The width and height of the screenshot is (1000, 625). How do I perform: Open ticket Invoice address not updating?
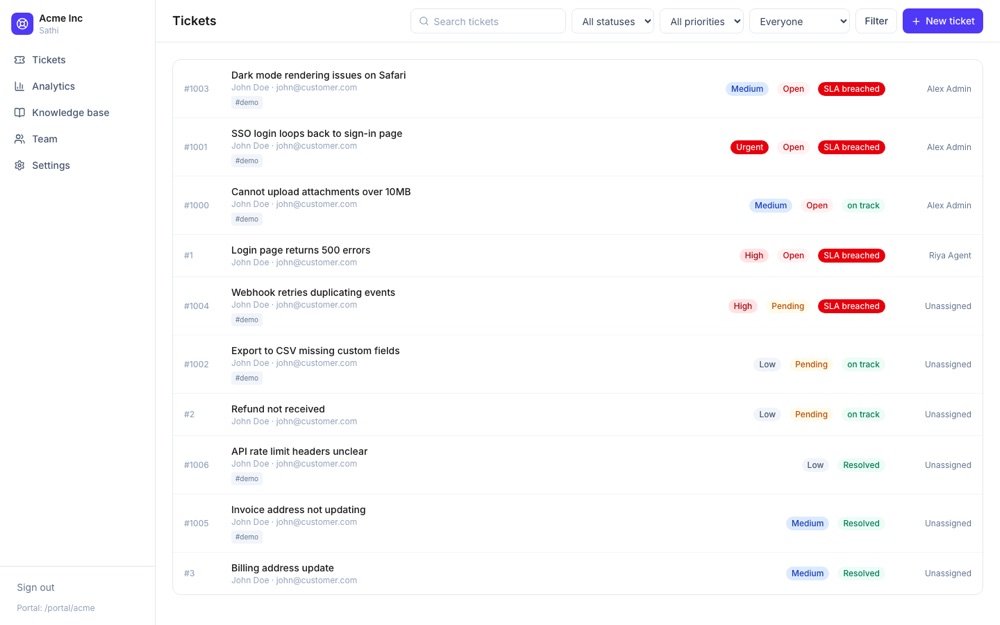click(298, 510)
